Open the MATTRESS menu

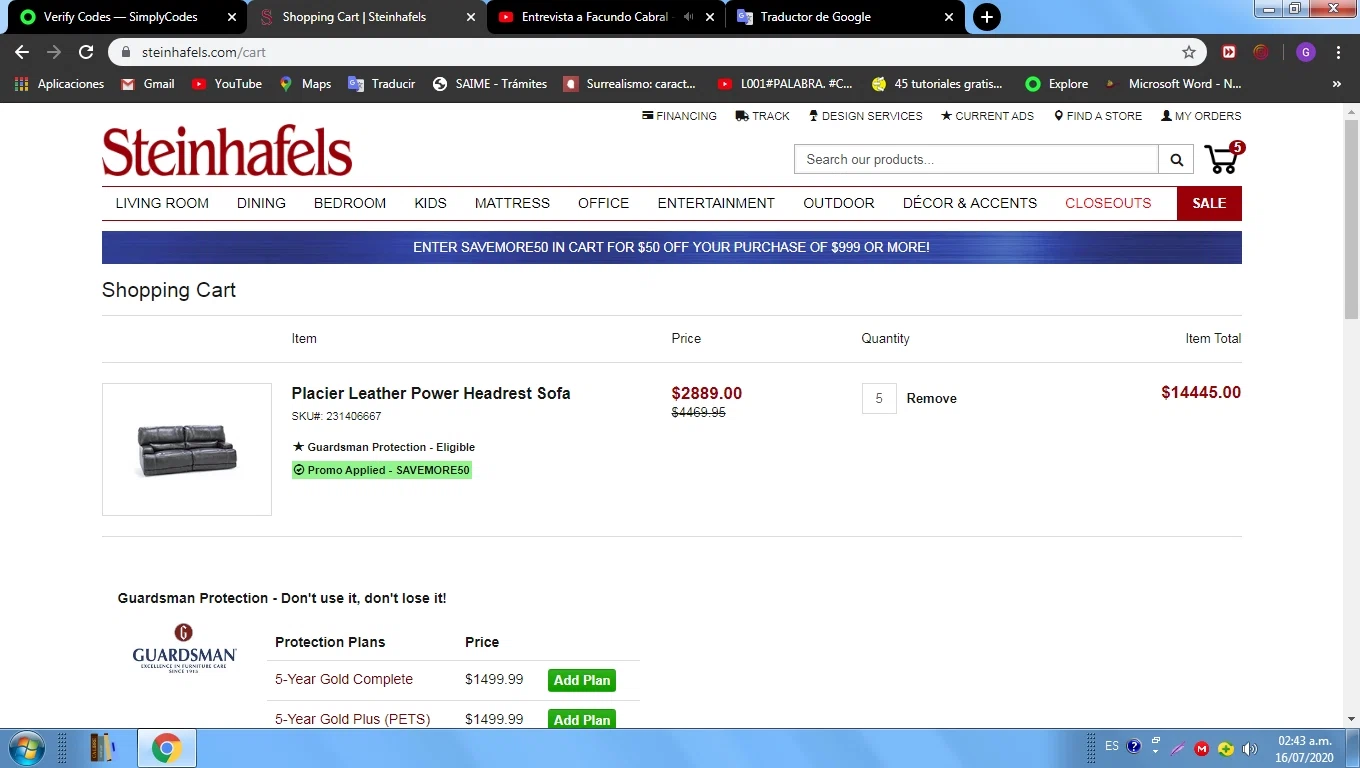pos(512,203)
